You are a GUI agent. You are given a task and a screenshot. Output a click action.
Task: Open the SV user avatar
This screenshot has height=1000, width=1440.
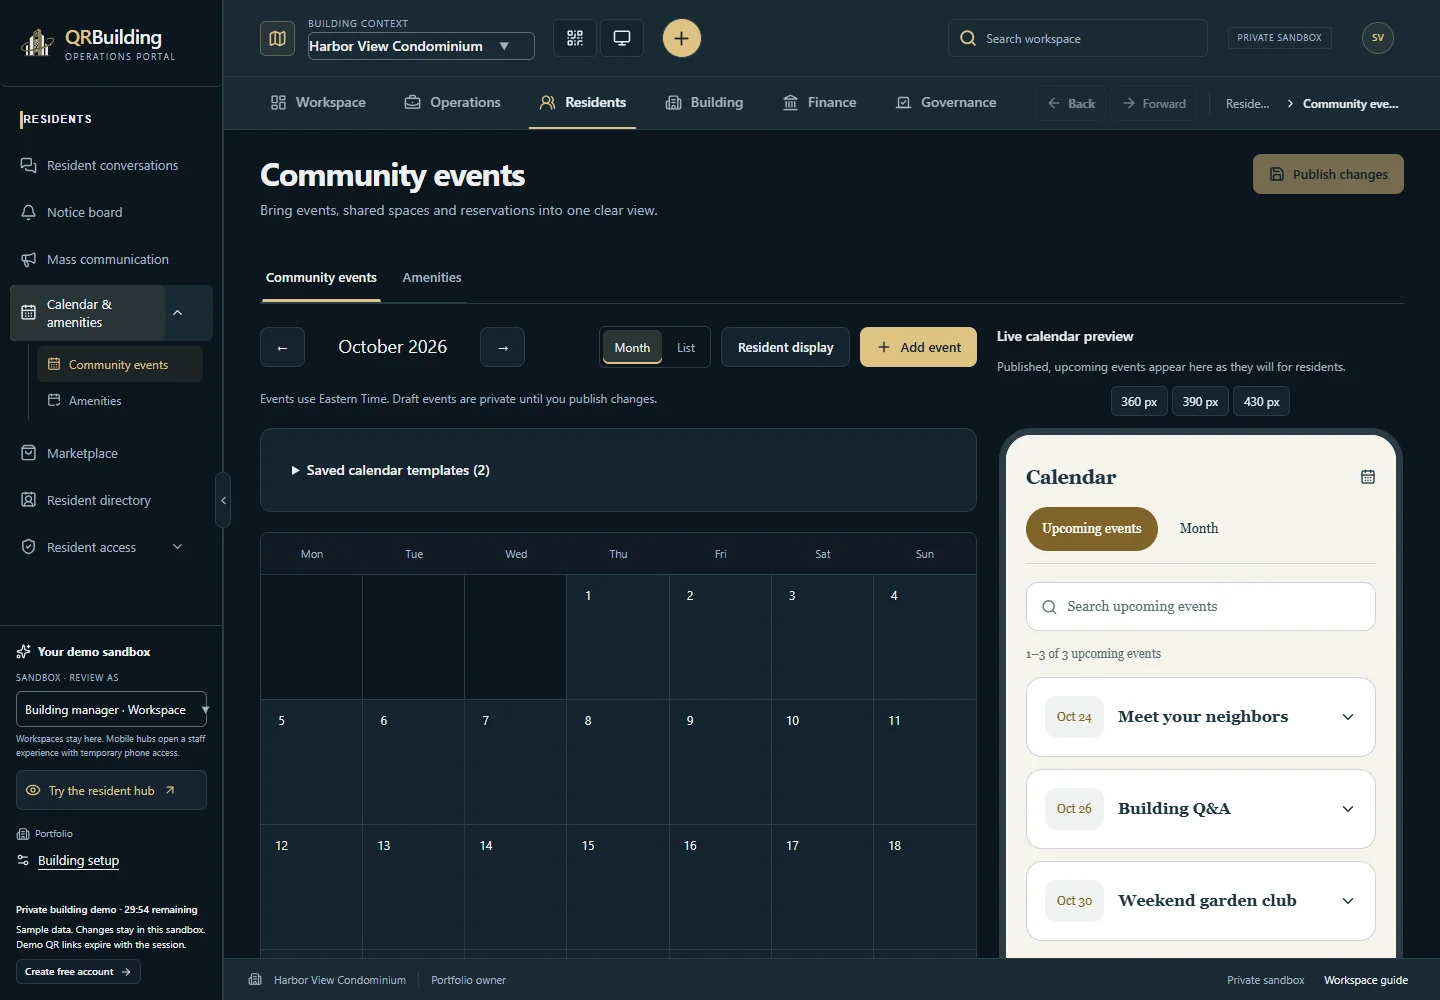pos(1378,38)
